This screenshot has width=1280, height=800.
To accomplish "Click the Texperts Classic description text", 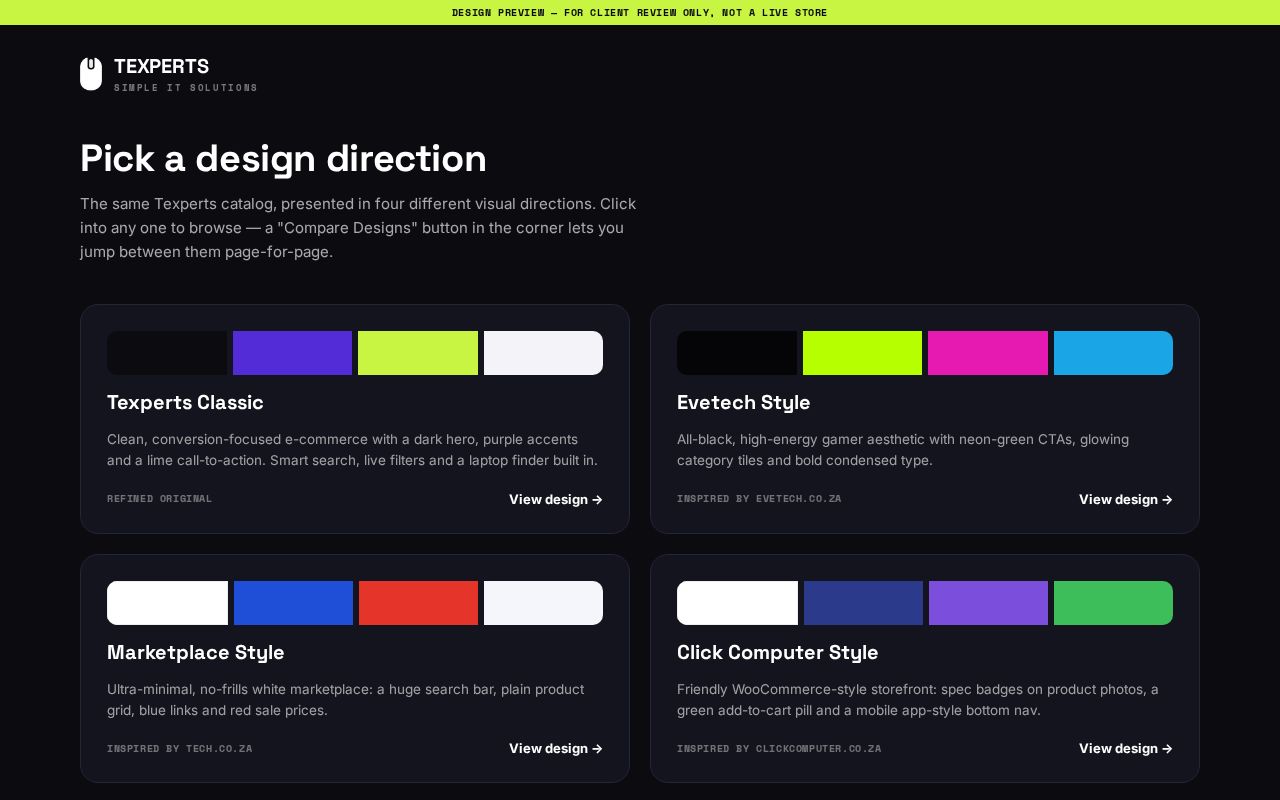I will click(352, 450).
